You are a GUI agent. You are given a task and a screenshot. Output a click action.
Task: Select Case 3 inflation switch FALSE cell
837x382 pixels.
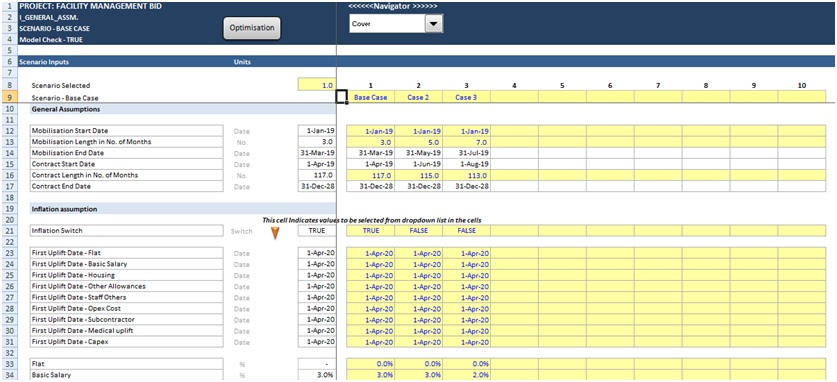tap(467, 230)
